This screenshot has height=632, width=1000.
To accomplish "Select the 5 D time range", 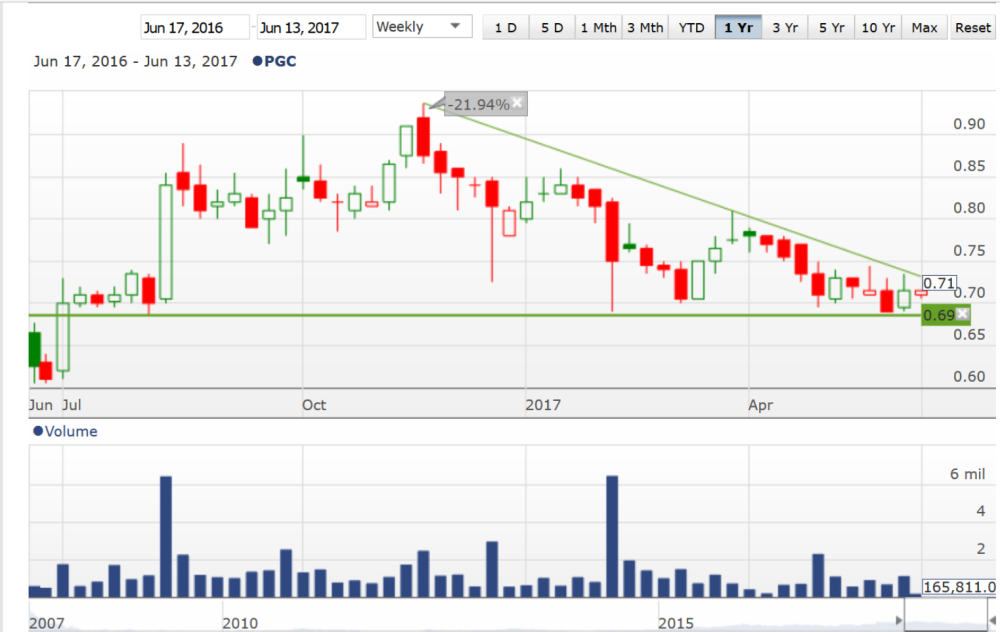I will point(552,27).
